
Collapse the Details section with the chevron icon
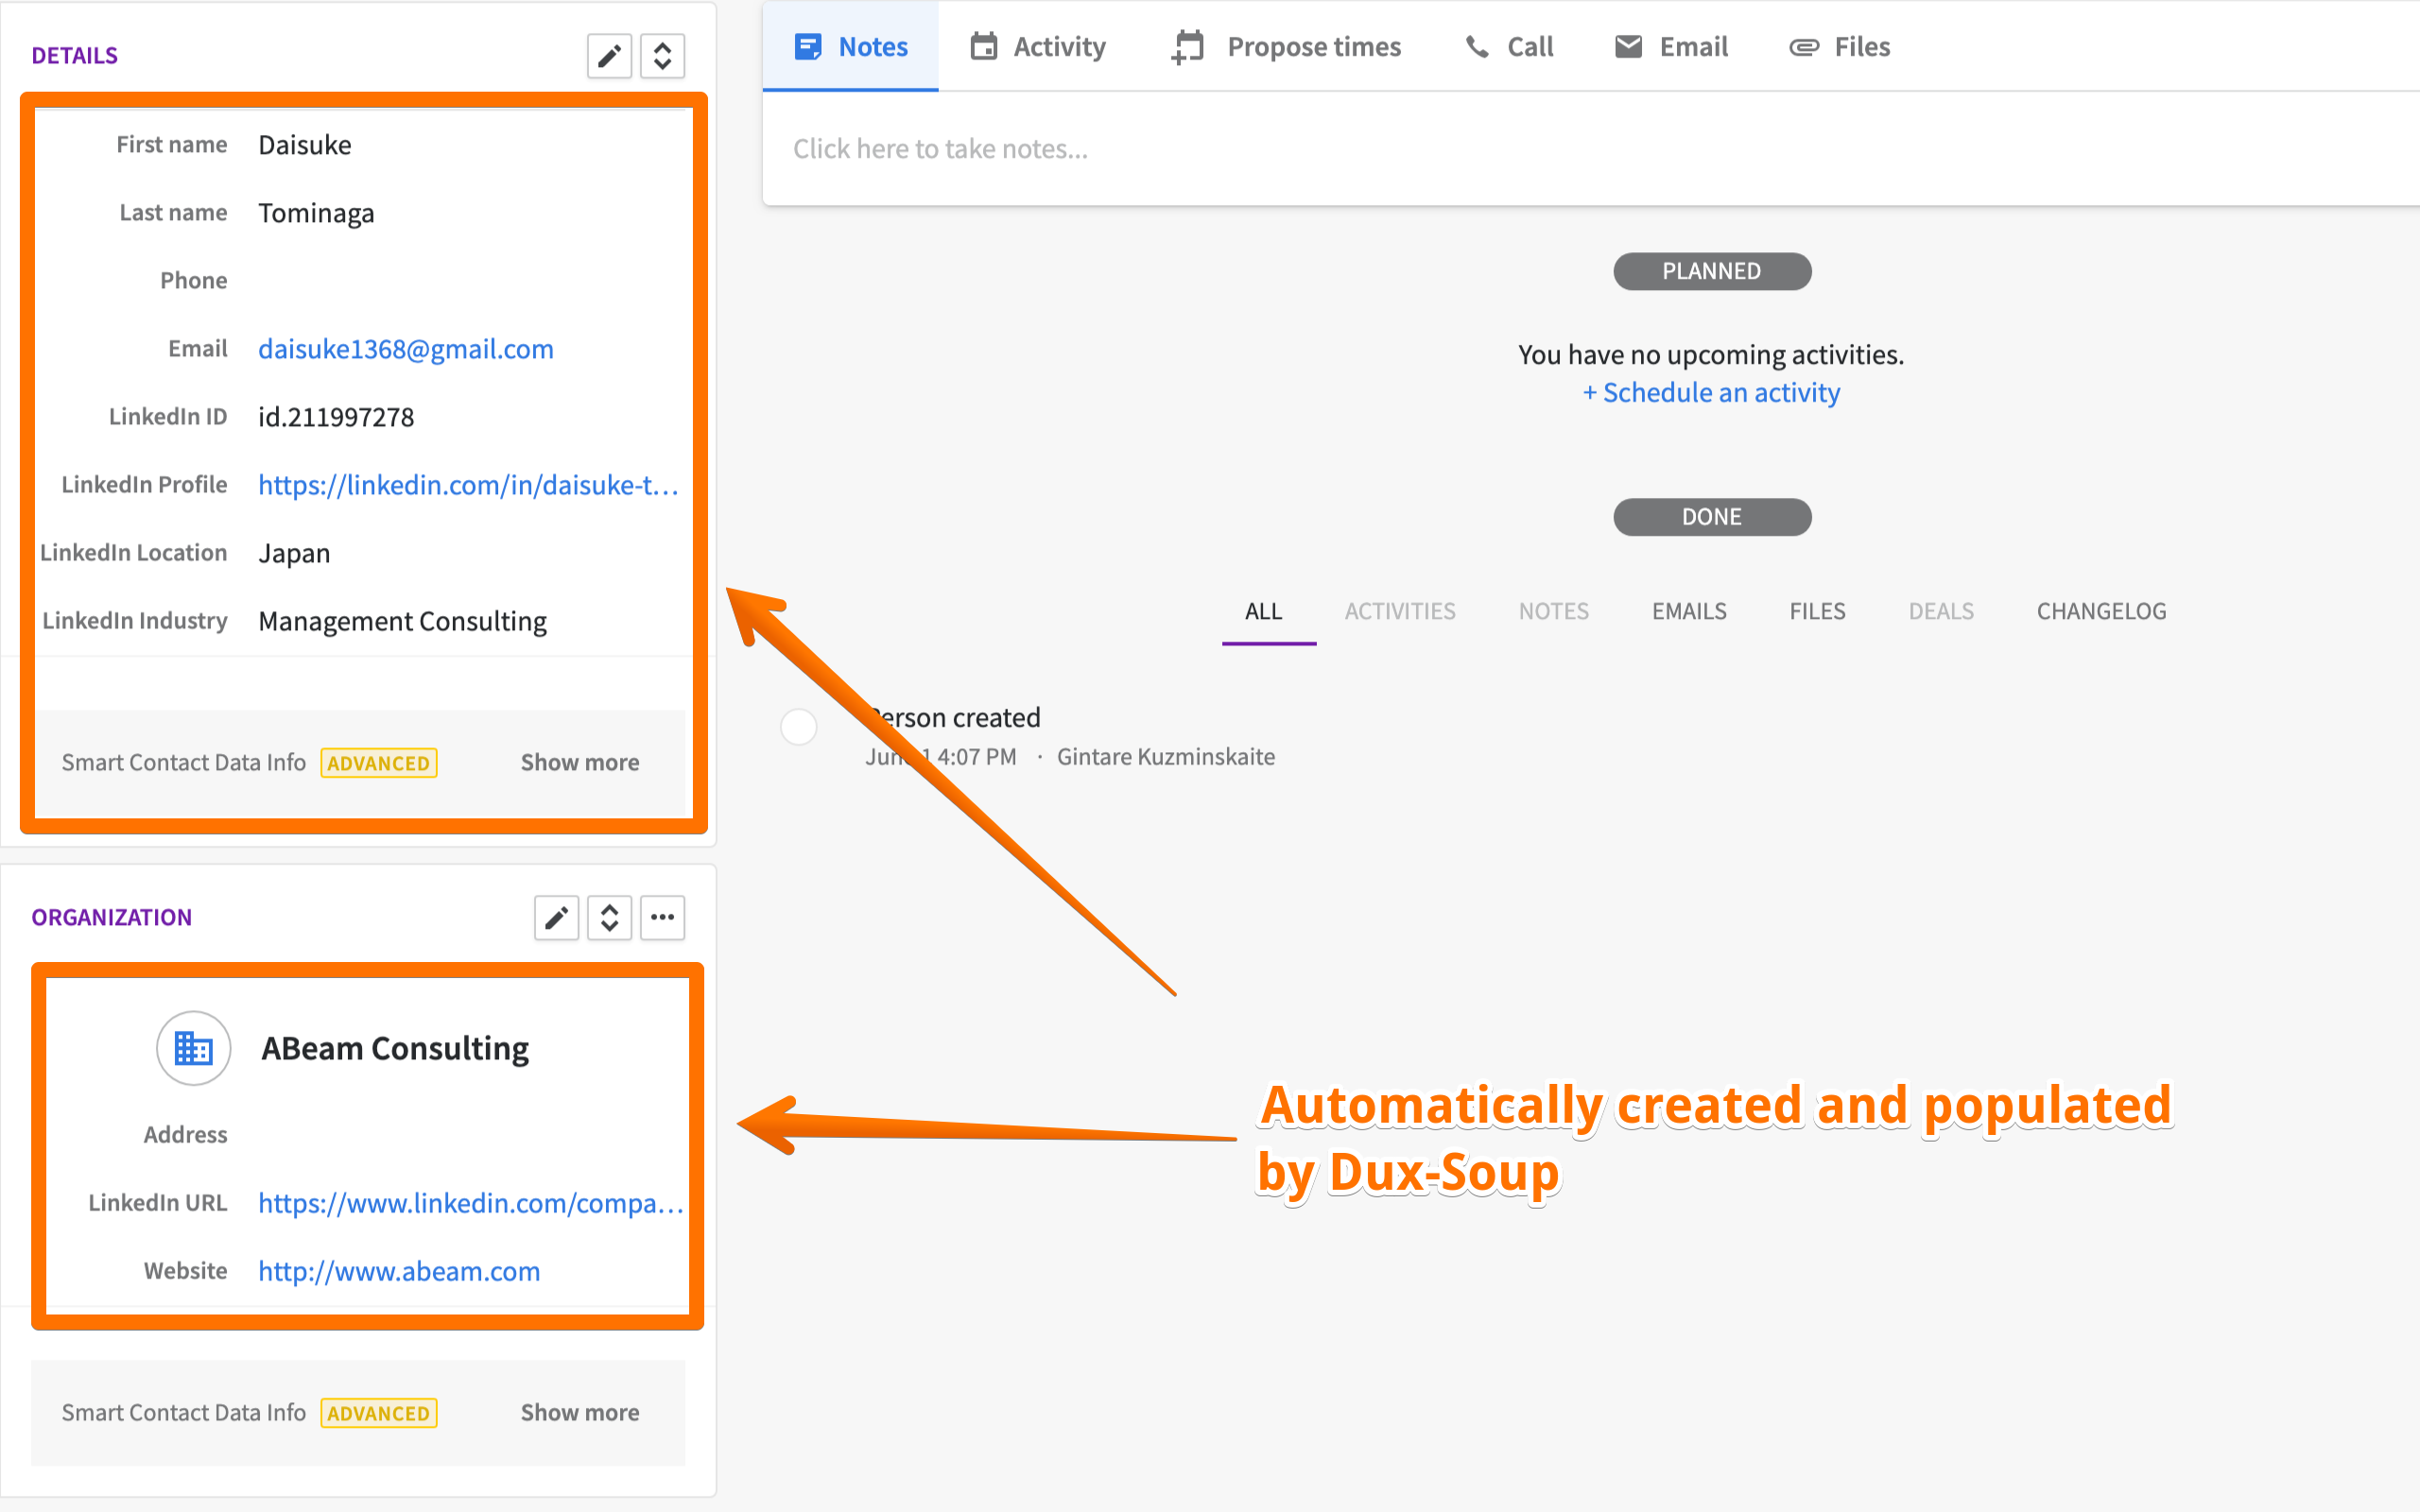tap(662, 56)
